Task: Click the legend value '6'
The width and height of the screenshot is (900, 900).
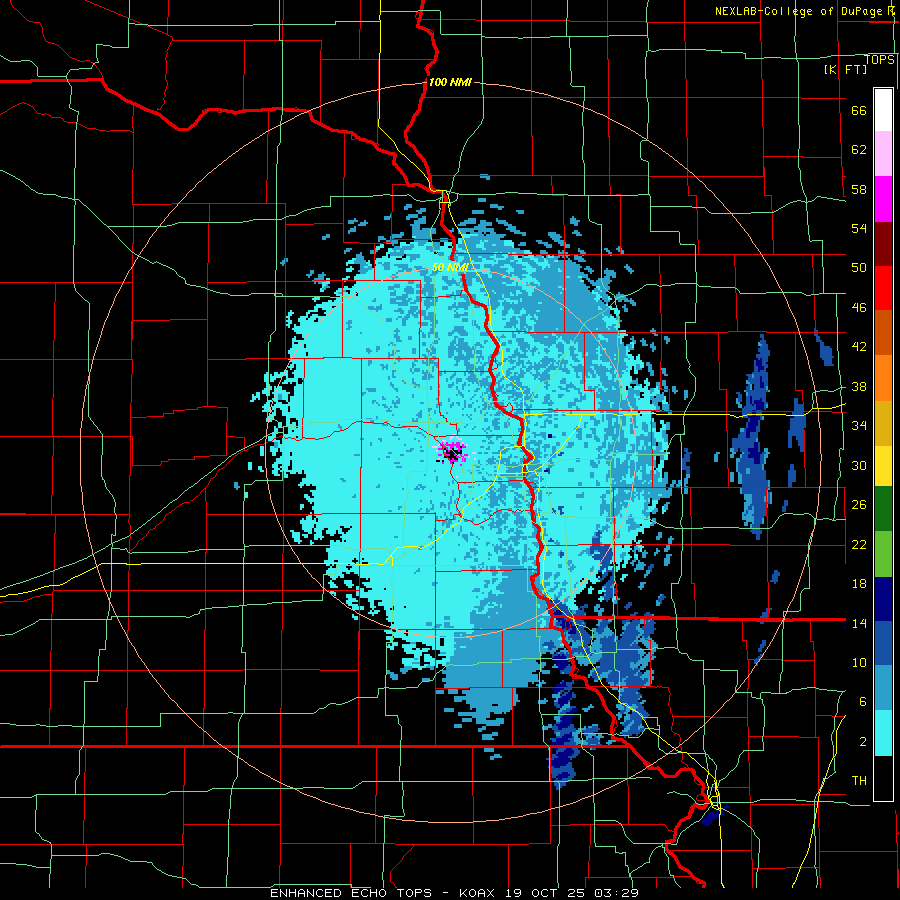Action: (x=862, y=701)
